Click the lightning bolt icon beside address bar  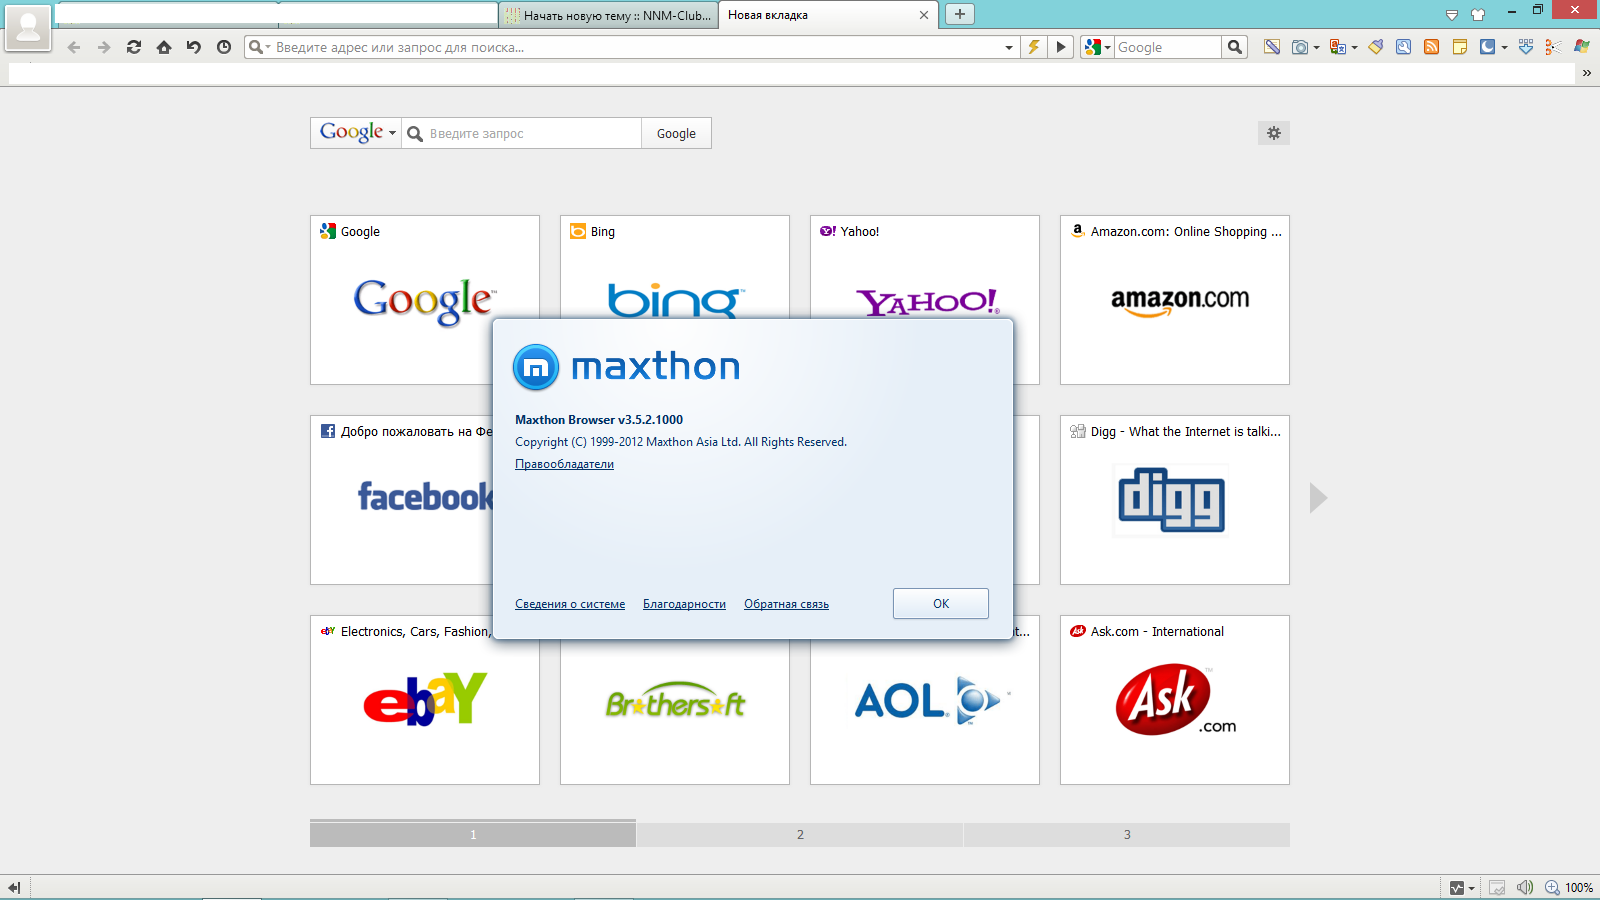1034,47
